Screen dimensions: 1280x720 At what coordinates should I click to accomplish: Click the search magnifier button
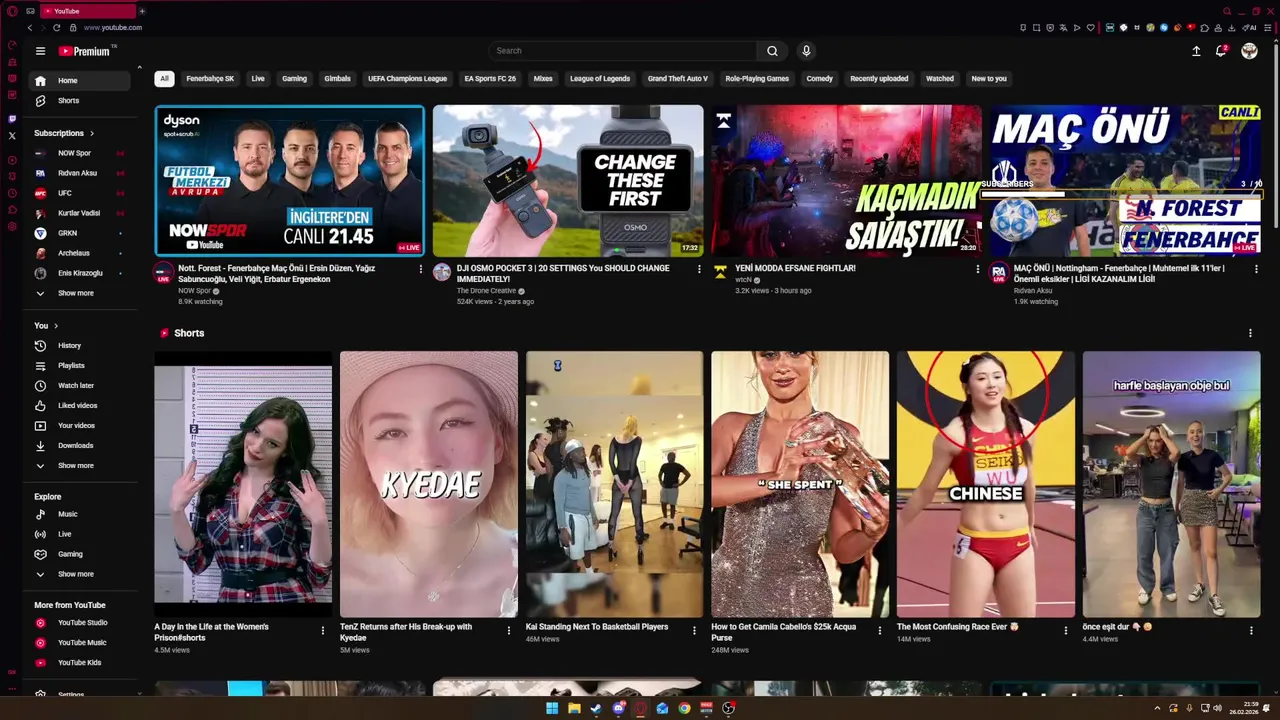[x=772, y=51]
